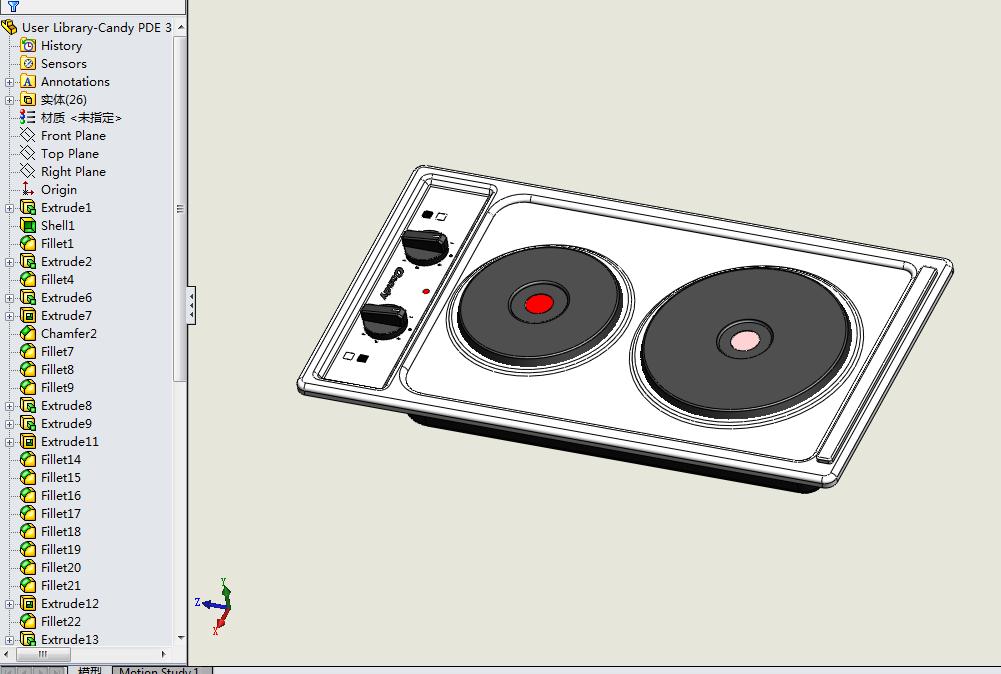Click the Fillet22 feature icon
This screenshot has height=674, width=1001.
point(27,621)
